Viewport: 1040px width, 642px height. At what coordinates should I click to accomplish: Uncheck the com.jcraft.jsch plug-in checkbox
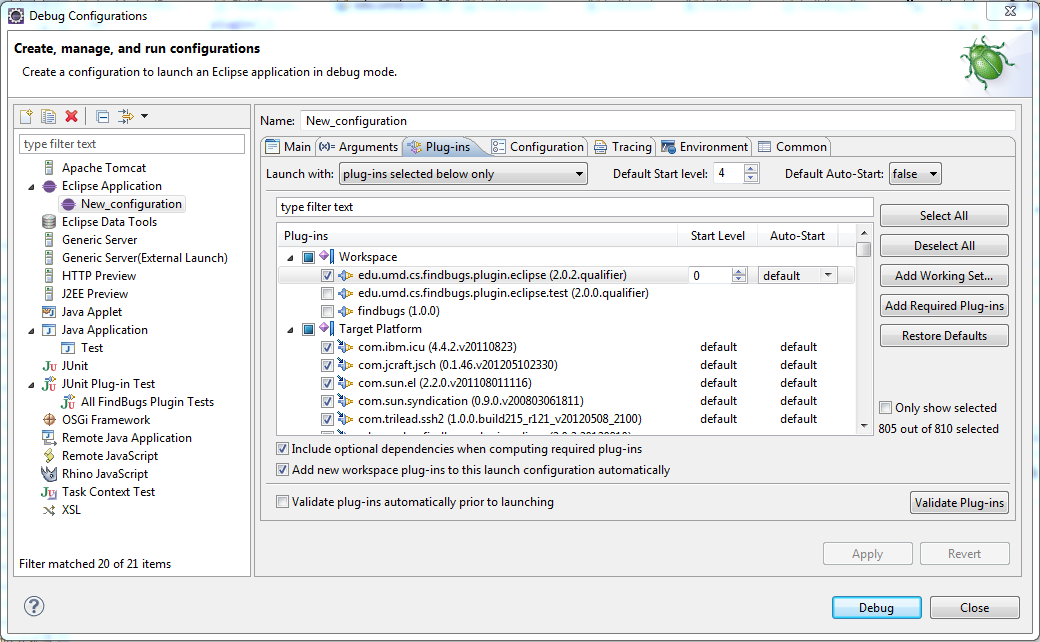click(327, 365)
